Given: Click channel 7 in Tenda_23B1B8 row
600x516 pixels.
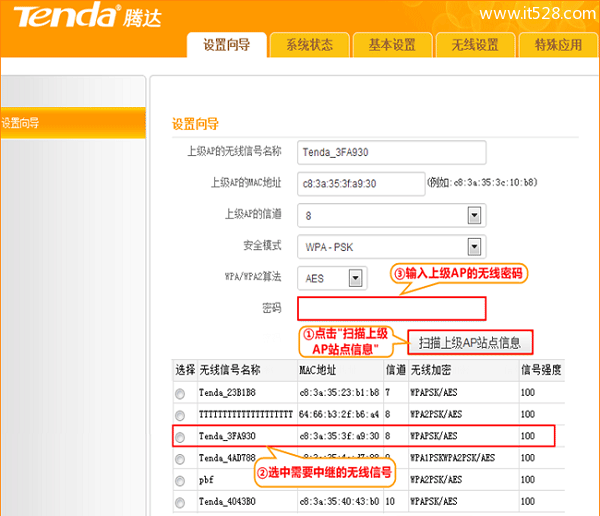Looking at the screenshot, I should (x=388, y=392).
